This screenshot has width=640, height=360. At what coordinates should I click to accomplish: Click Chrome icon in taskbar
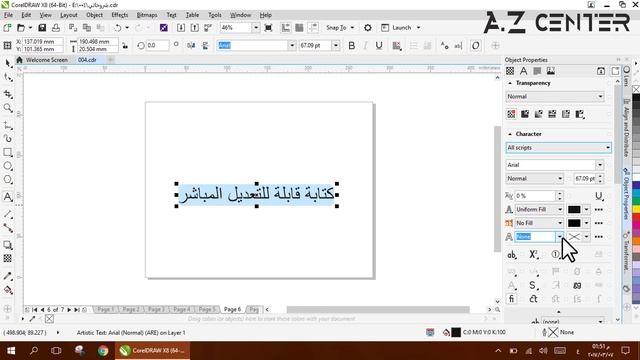[x=103, y=351]
